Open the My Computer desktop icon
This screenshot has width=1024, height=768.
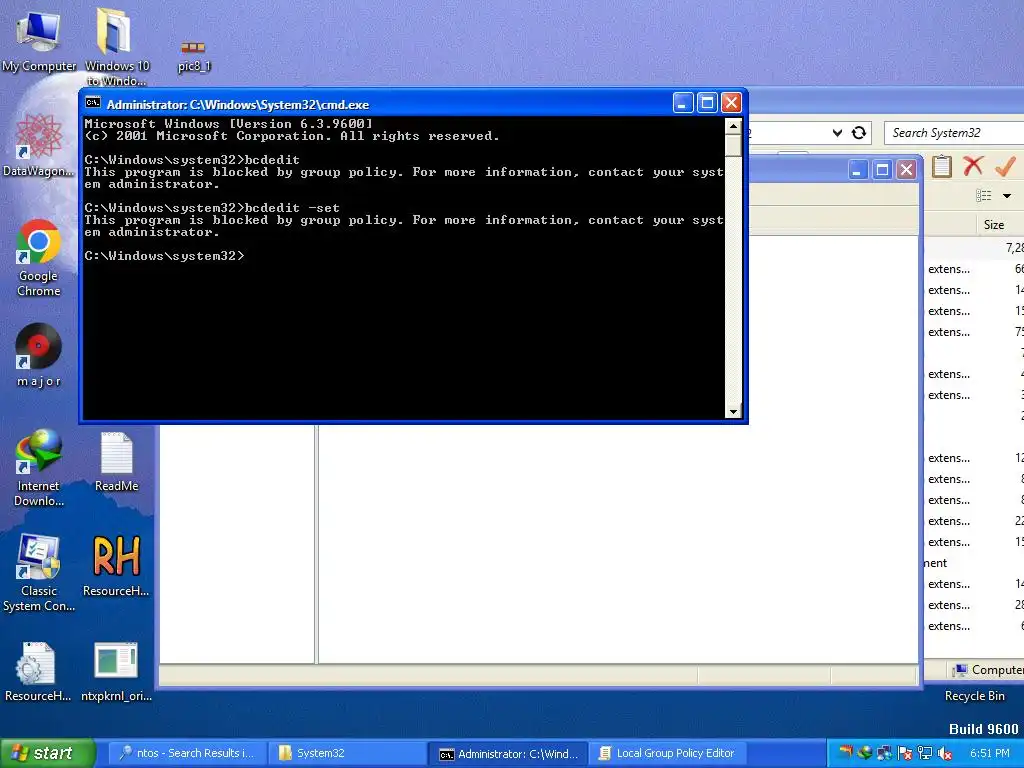(x=39, y=39)
